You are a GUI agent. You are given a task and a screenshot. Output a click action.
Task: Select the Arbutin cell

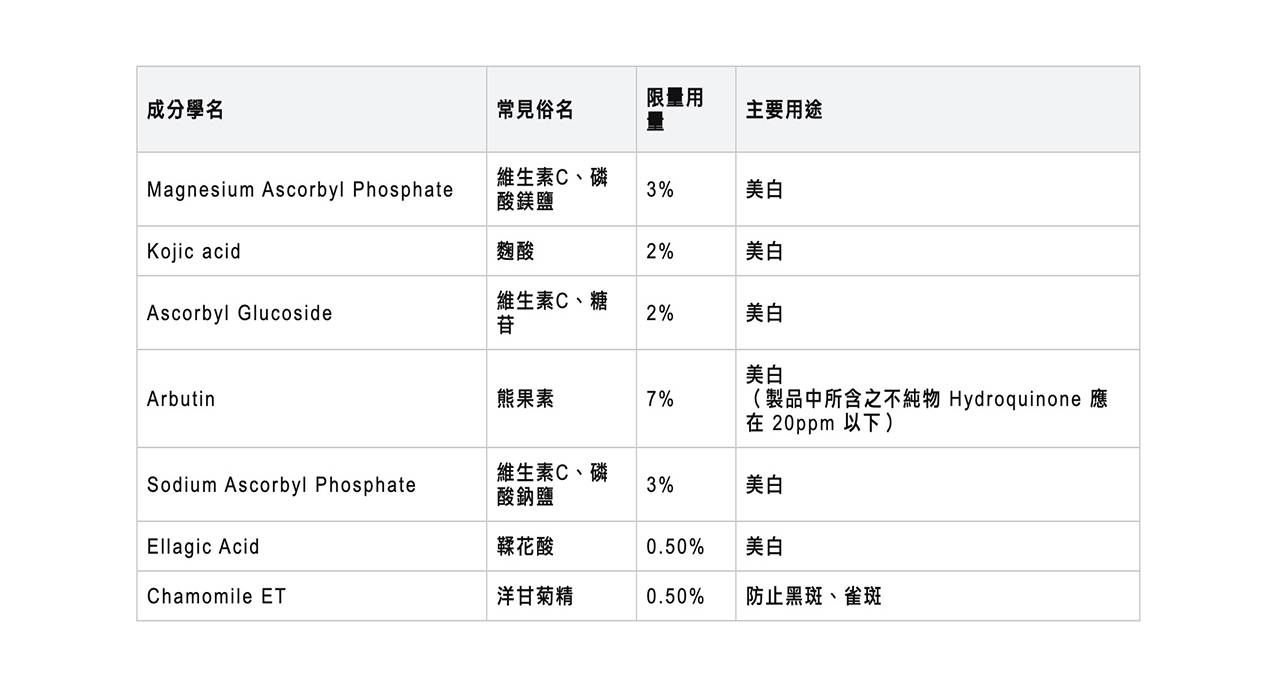[181, 399]
